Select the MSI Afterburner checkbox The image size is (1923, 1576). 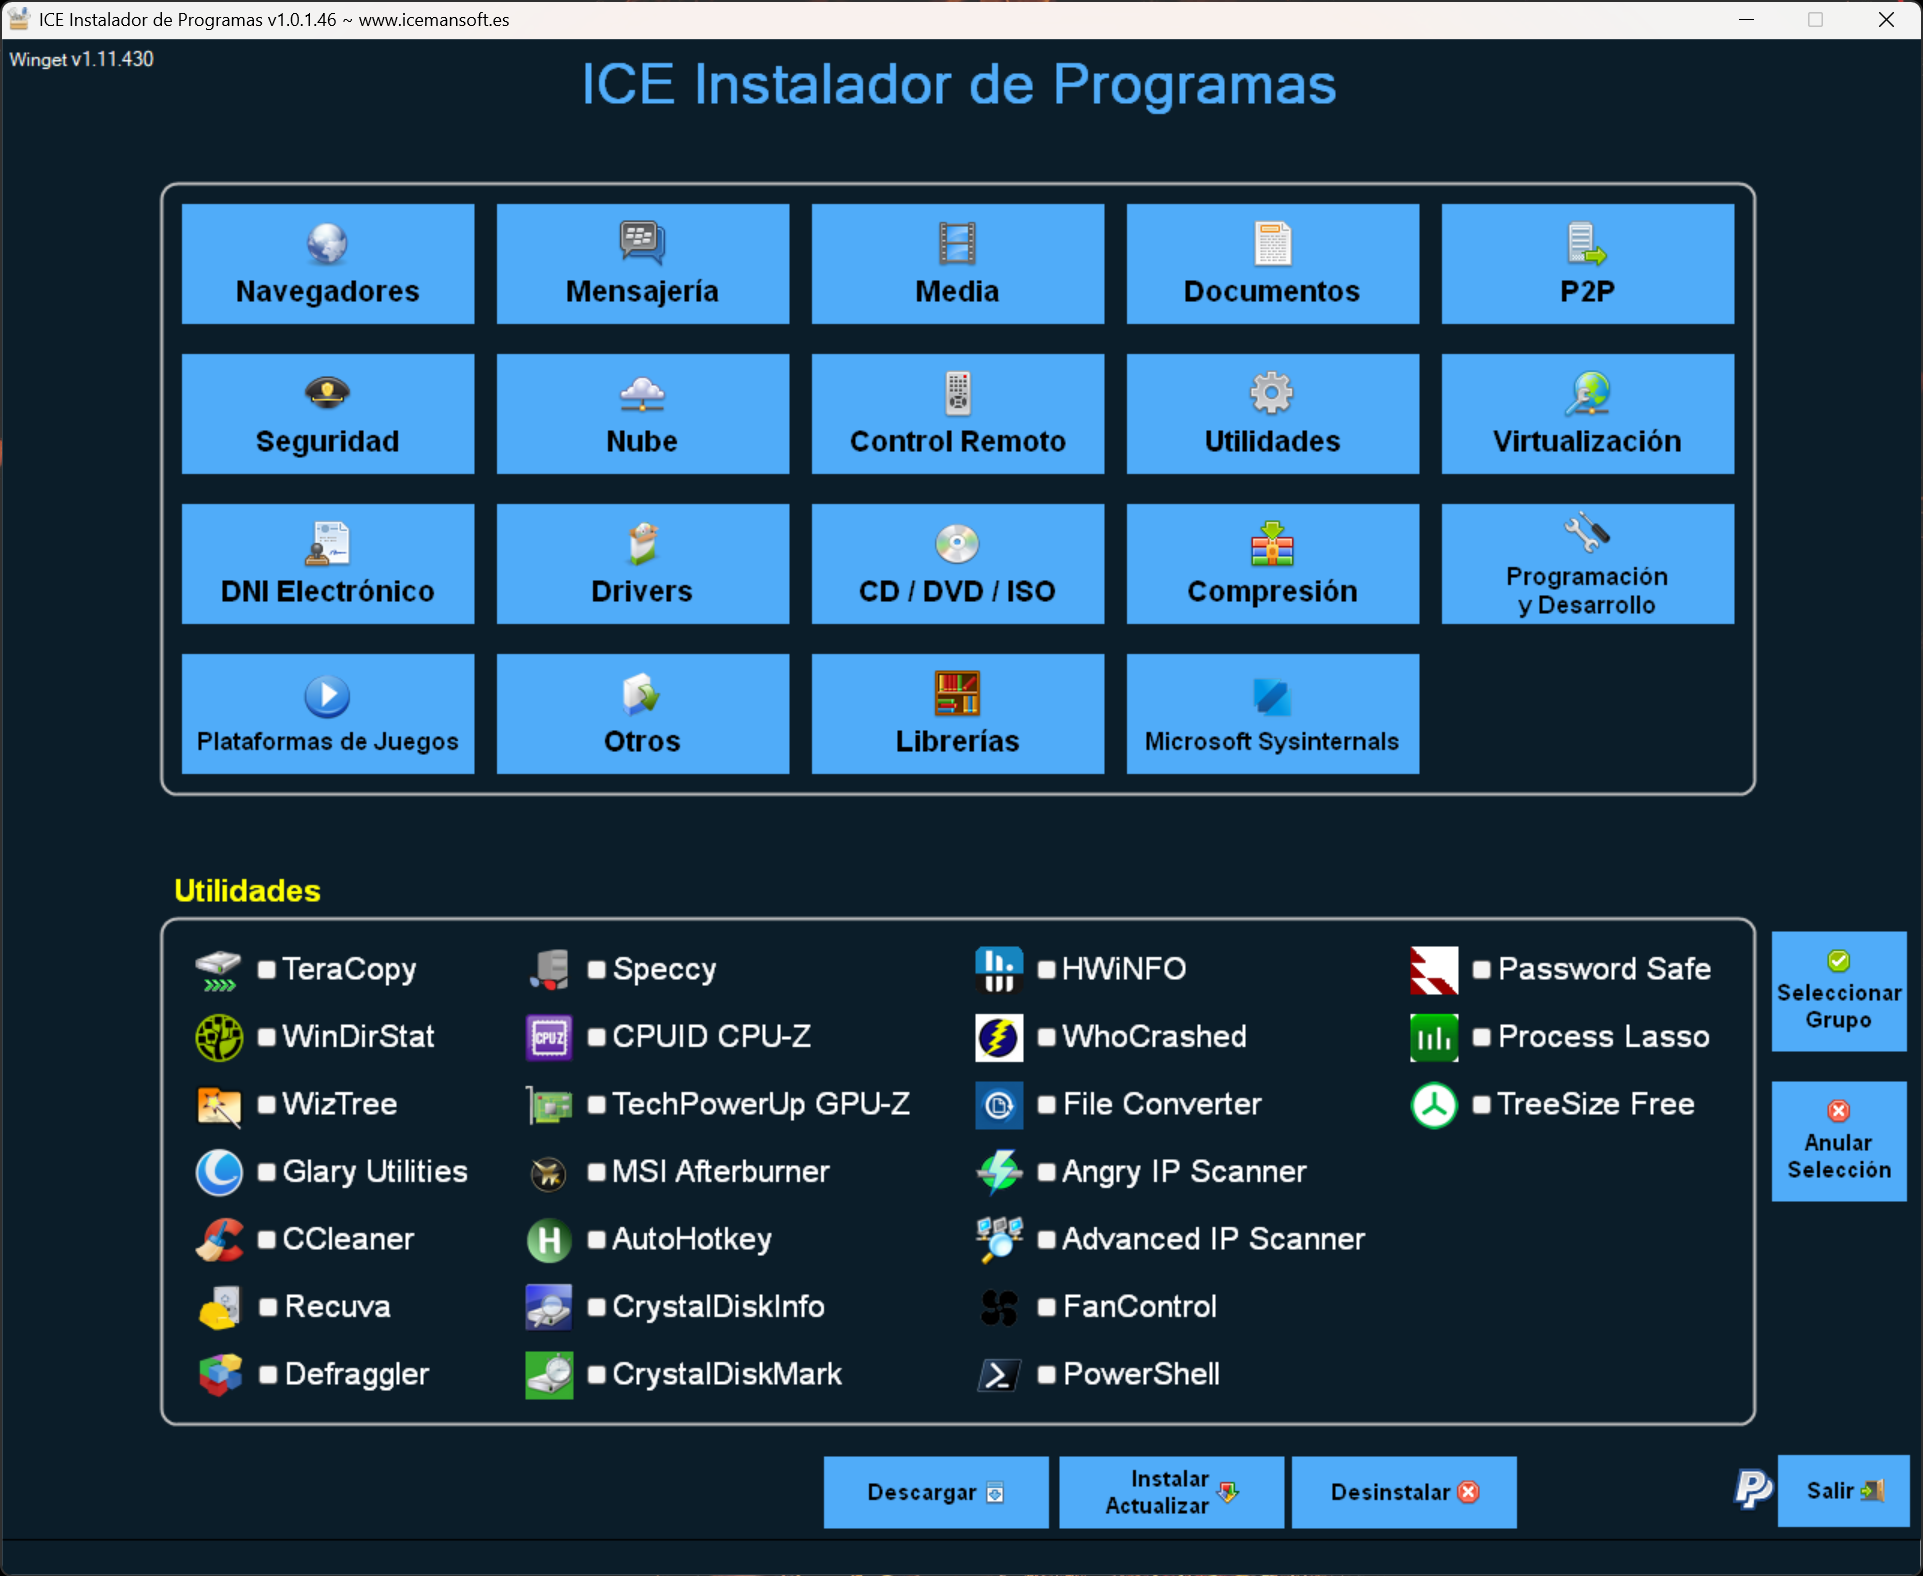[597, 1172]
